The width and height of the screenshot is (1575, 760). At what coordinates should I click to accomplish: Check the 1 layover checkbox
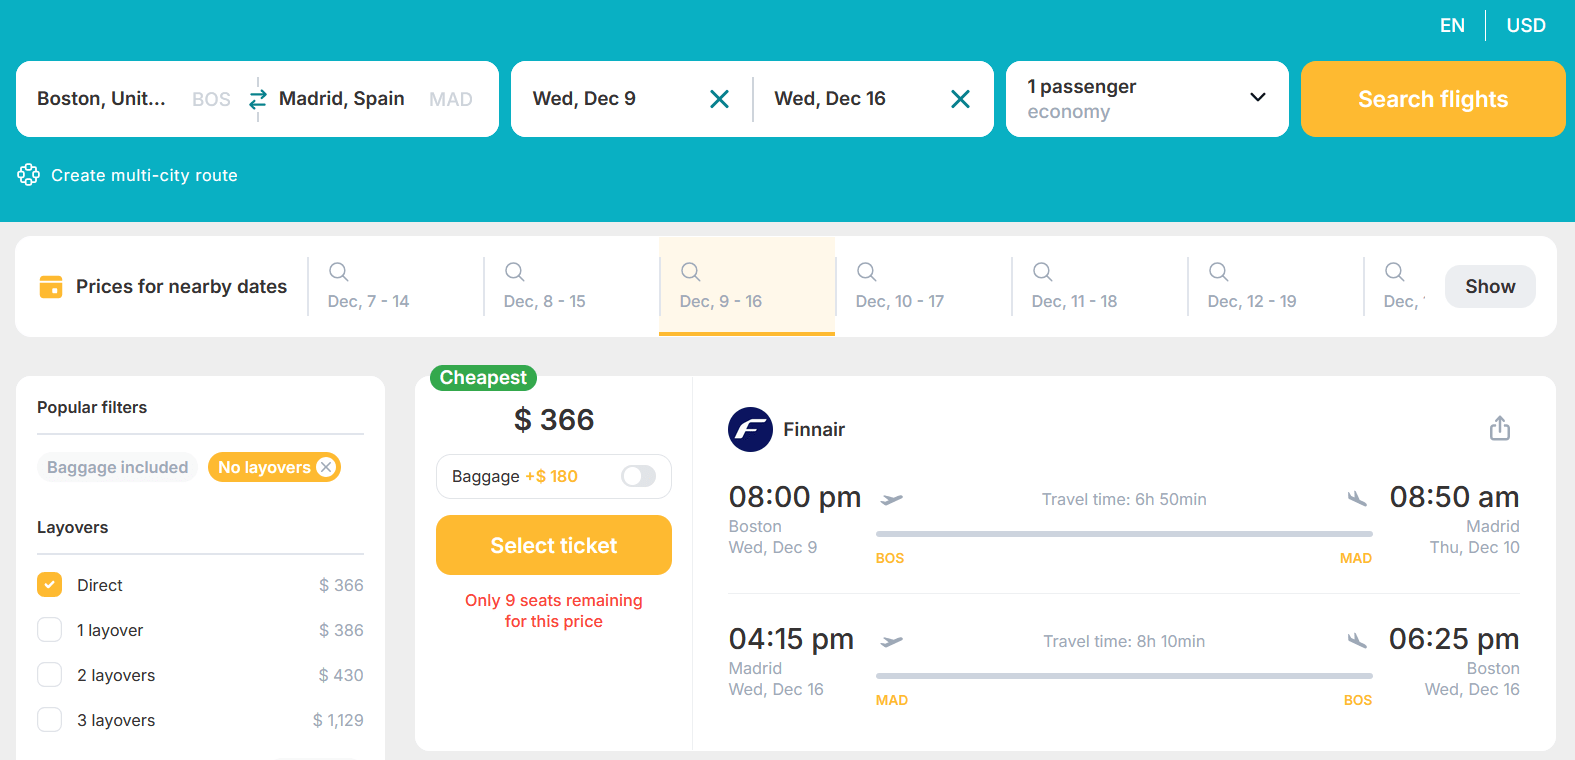pos(50,630)
